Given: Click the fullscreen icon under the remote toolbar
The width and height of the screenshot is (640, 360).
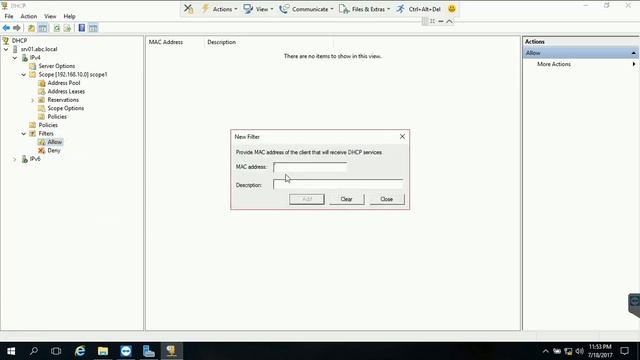Looking at the screenshot, I should click(x=432, y=21).
